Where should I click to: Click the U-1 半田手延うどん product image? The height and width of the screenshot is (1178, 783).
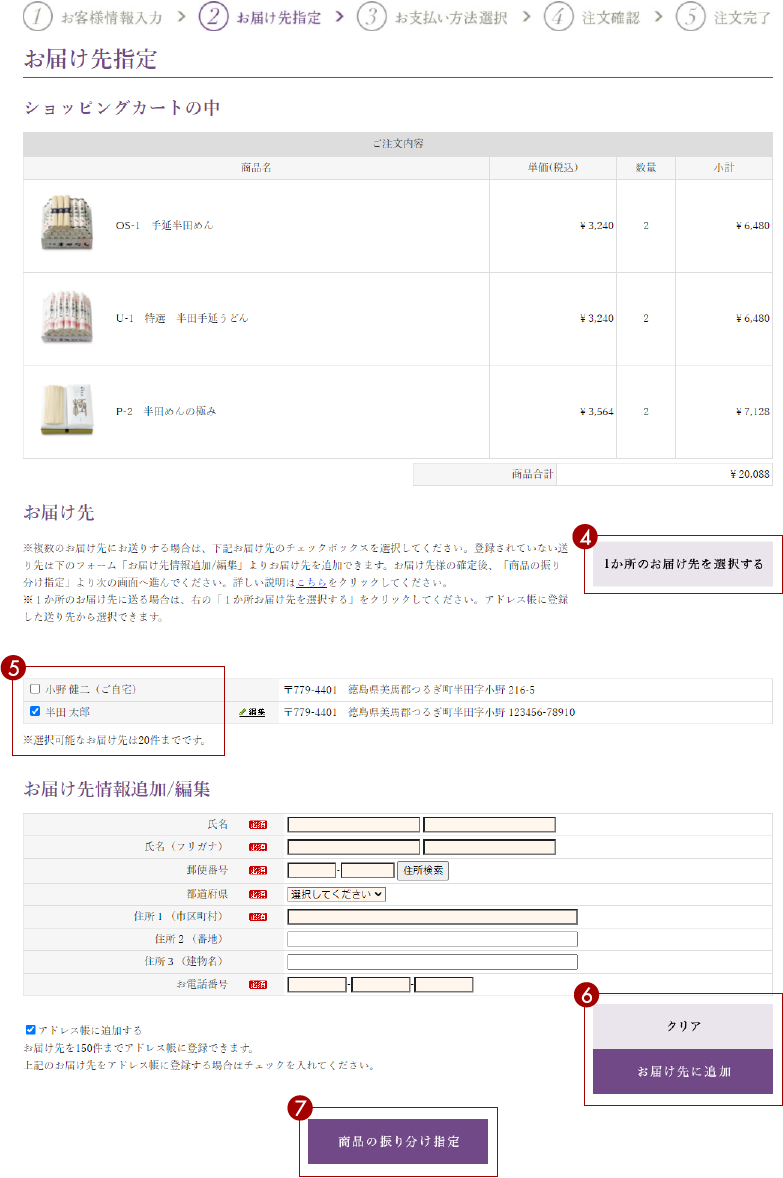click(66, 317)
